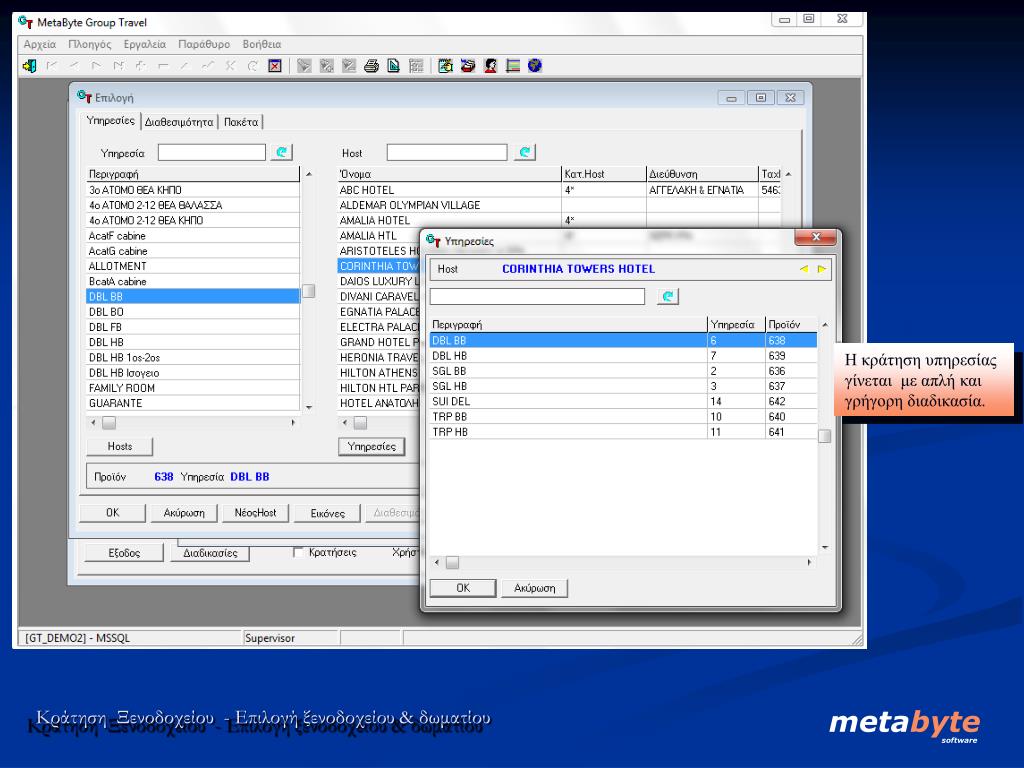1024x768 pixels.
Task: Click the printer icon in the toolbar
Action: [372, 65]
